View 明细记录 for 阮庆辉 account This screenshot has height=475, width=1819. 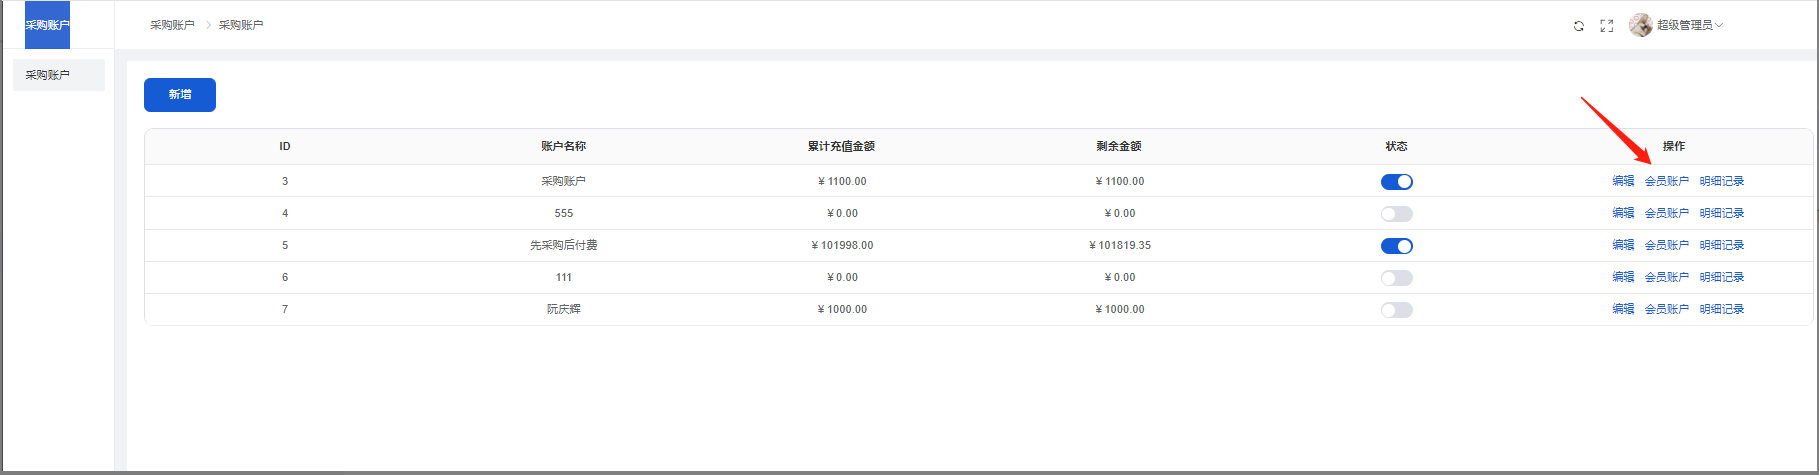click(x=1721, y=309)
